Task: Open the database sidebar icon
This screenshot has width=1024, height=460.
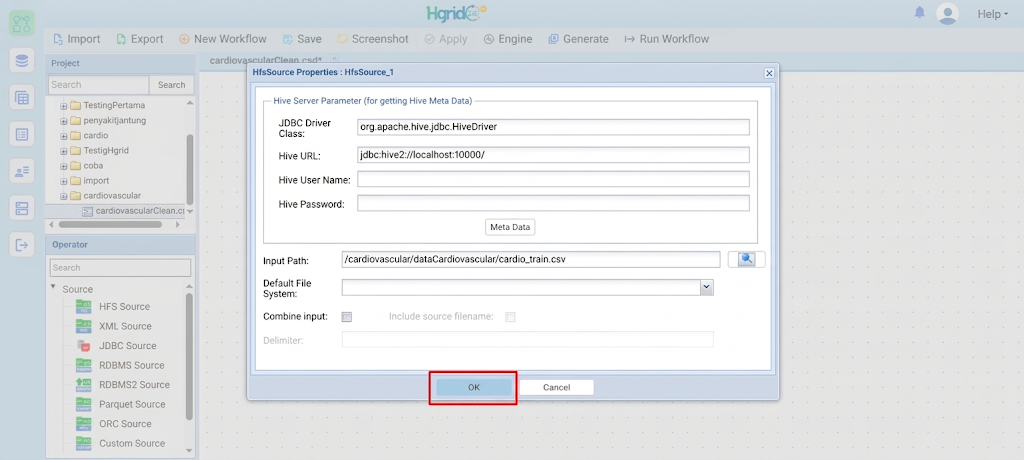Action: 22,61
